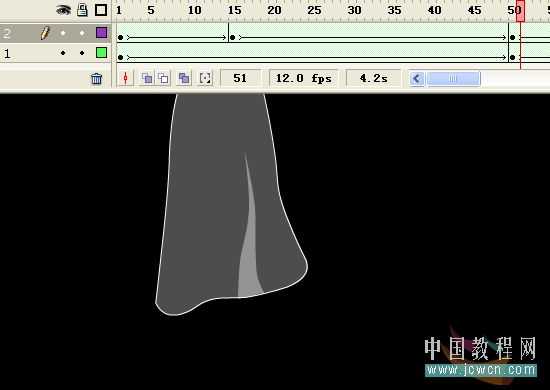Select layer 1 keyframe at frame 1
Viewport: 550px width, 390px height.
click(x=120, y=57)
